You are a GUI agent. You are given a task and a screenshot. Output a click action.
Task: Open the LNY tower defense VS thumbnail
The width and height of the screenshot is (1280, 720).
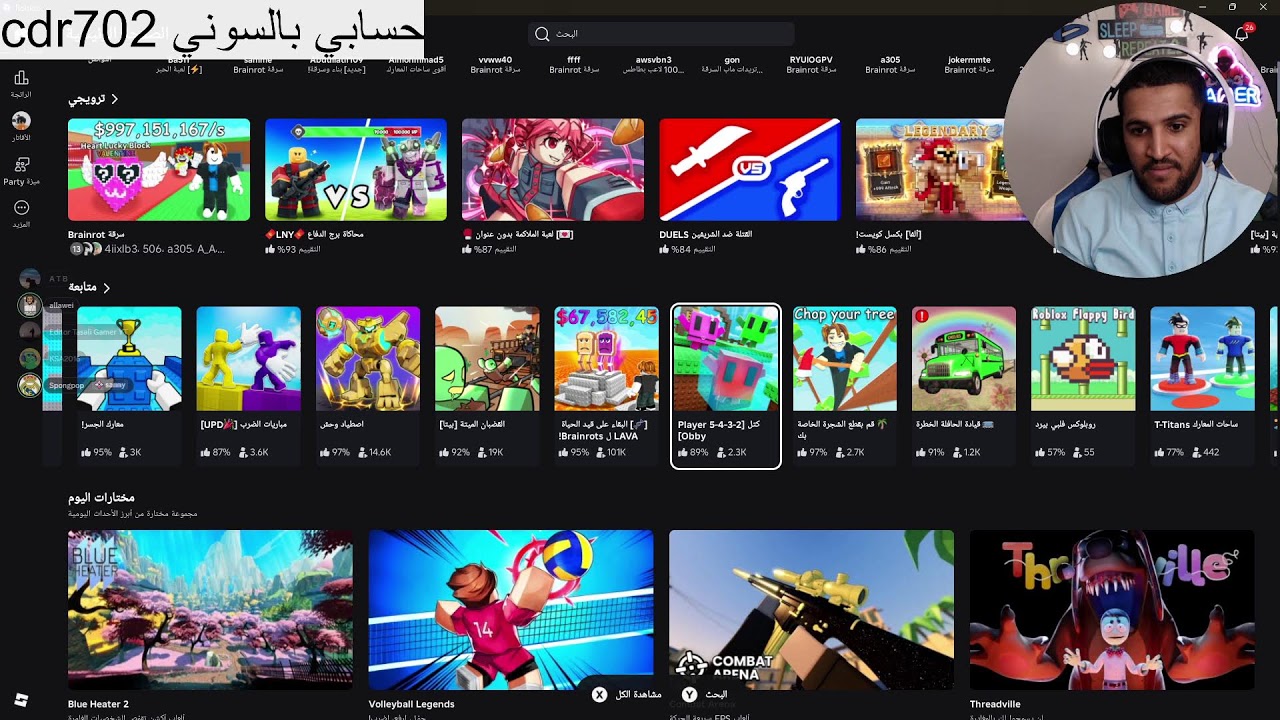pyautogui.click(x=356, y=170)
